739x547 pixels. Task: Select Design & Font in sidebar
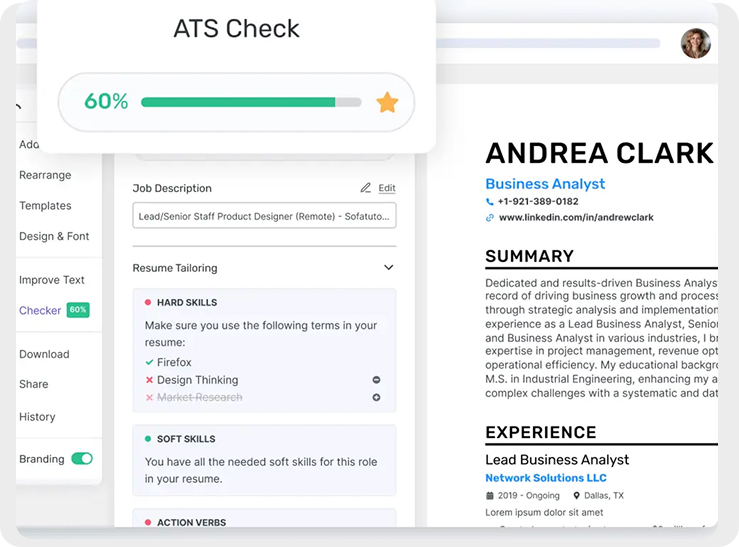click(54, 237)
